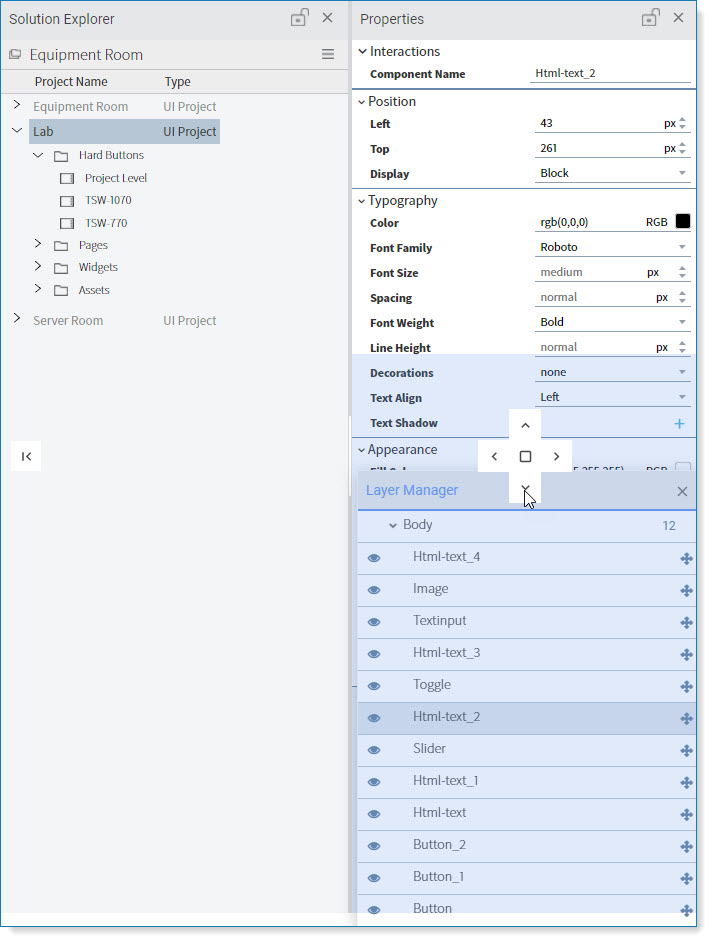Open the Decorations dropdown

[612, 372]
